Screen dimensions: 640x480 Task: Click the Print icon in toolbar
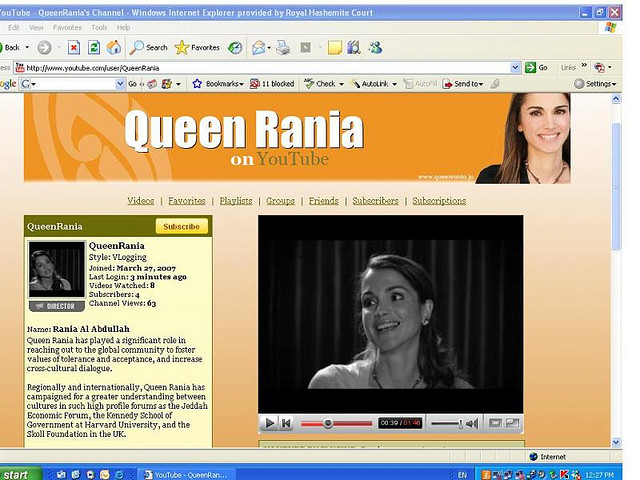tap(283, 47)
